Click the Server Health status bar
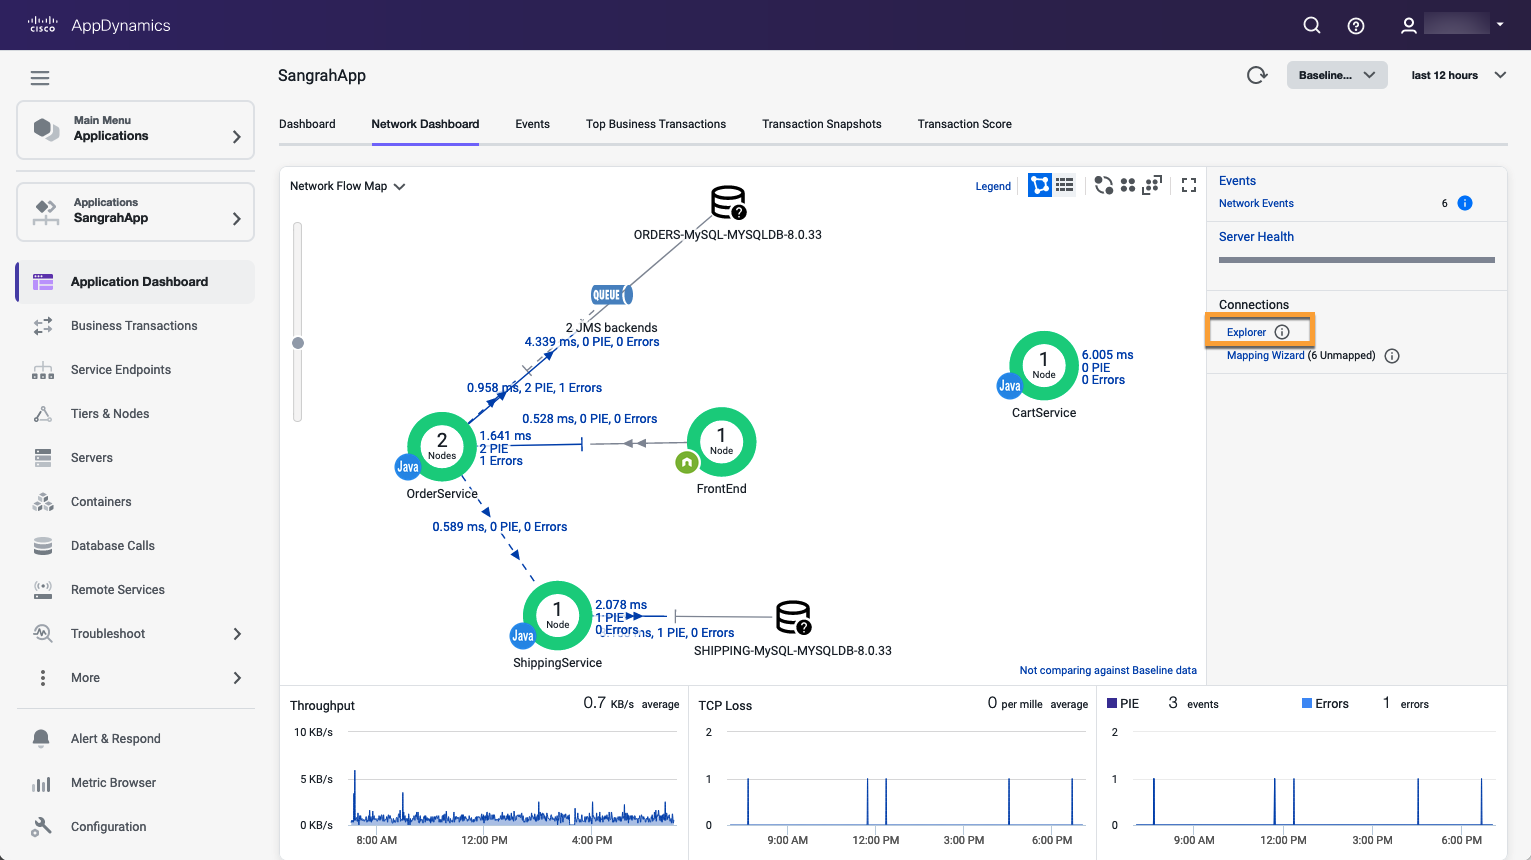Viewport: 1531px width, 860px height. 1357,260
